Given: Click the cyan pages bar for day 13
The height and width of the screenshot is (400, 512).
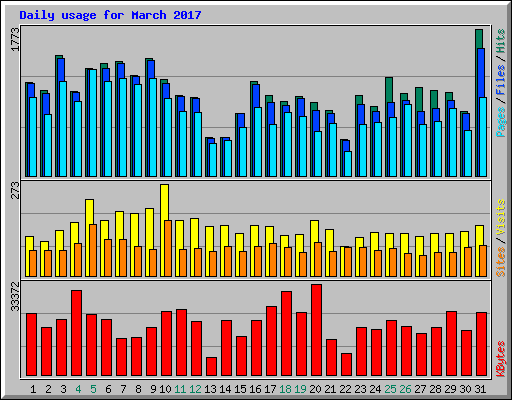Looking at the screenshot, I should (213, 160).
